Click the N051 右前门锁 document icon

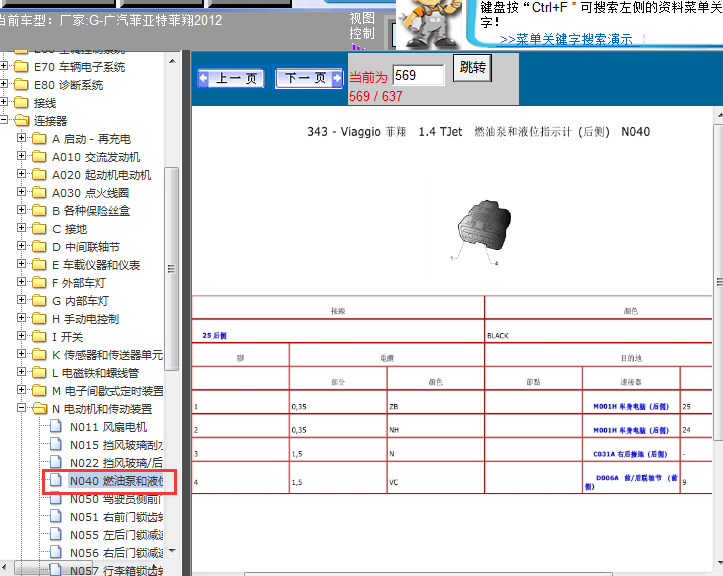[56, 516]
